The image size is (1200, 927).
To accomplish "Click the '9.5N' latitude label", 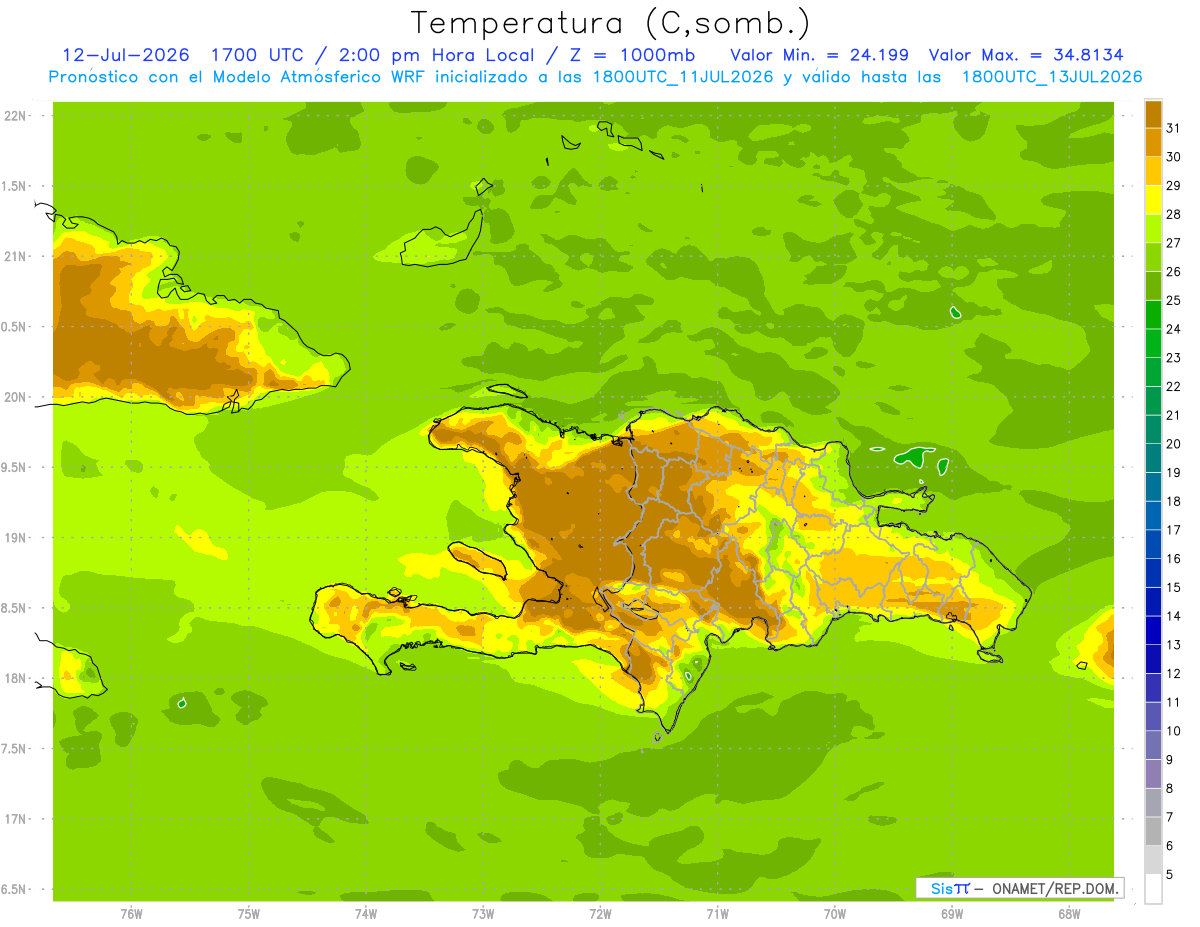I will [x=15, y=468].
